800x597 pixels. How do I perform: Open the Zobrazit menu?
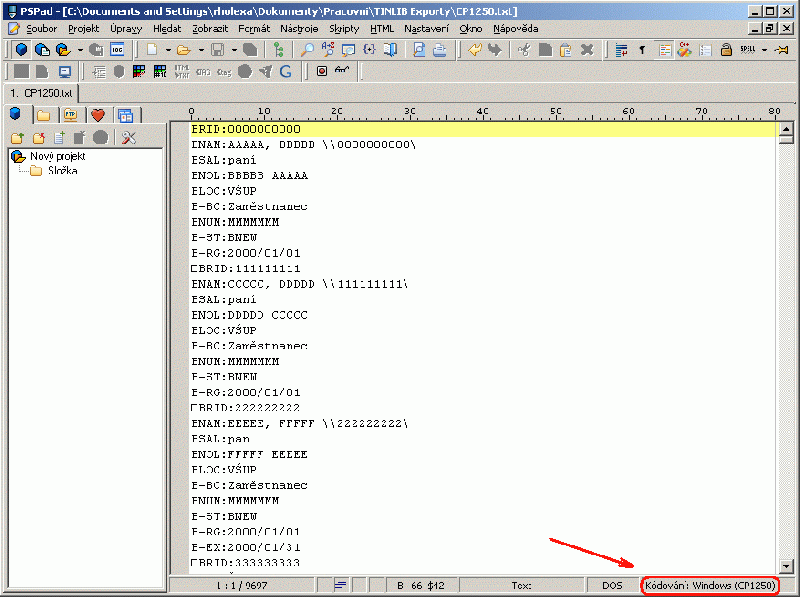coord(210,29)
